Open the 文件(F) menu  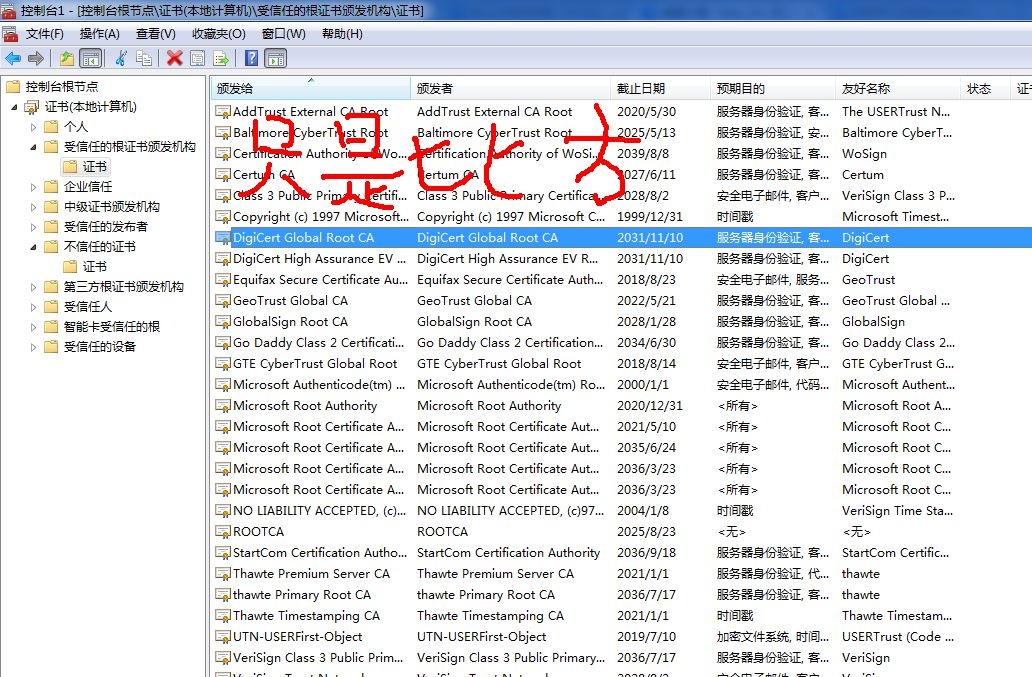(x=45, y=34)
